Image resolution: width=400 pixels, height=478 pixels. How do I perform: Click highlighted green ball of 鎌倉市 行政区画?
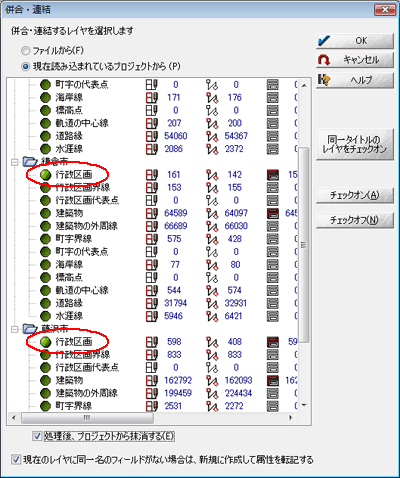pos(45,174)
